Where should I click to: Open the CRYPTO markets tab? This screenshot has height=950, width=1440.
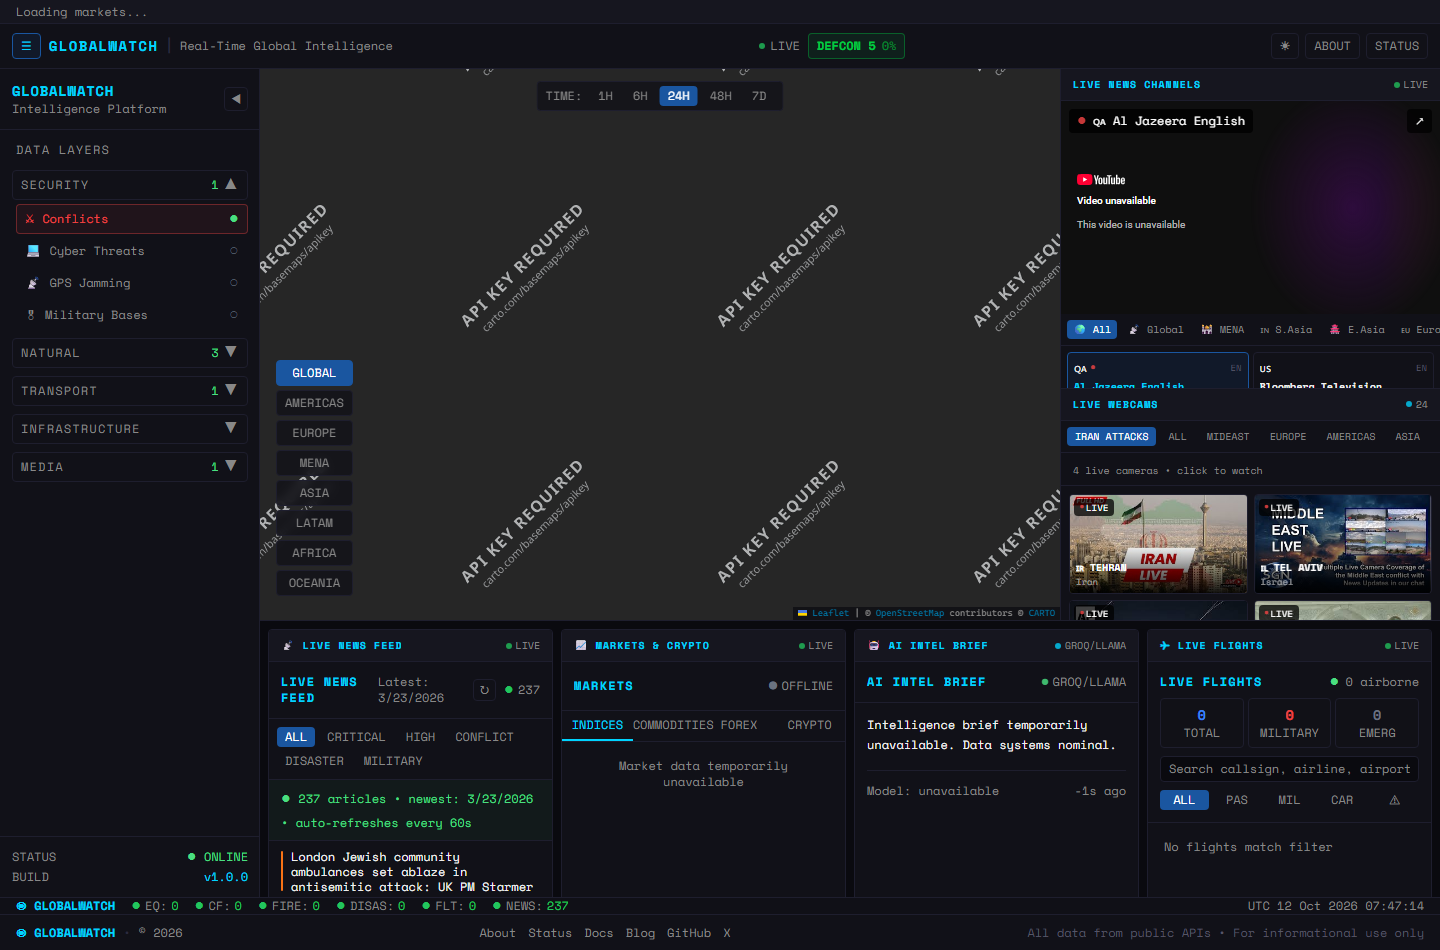tap(809, 725)
